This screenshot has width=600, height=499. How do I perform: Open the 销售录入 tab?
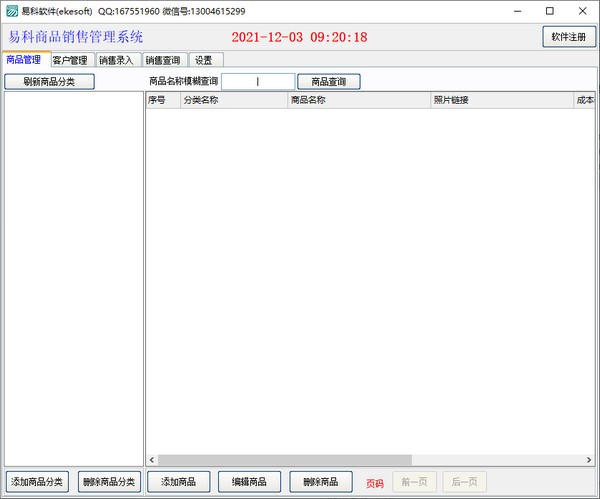(x=117, y=60)
